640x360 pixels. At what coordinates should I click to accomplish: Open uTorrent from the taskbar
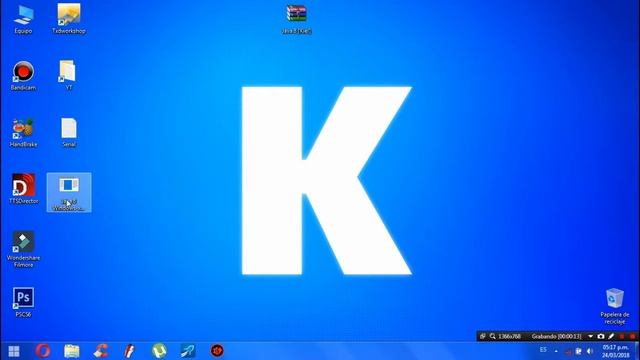(159, 351)
